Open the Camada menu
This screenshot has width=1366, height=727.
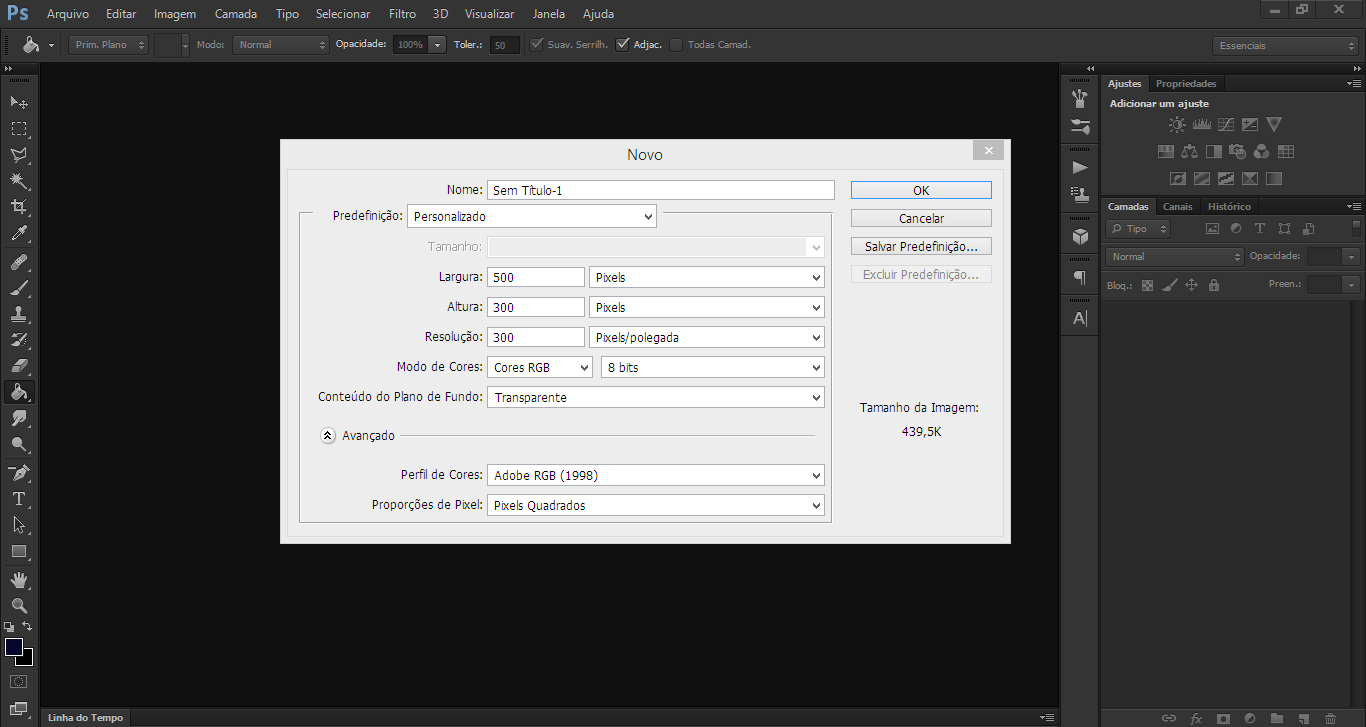[x=236, y=14]
